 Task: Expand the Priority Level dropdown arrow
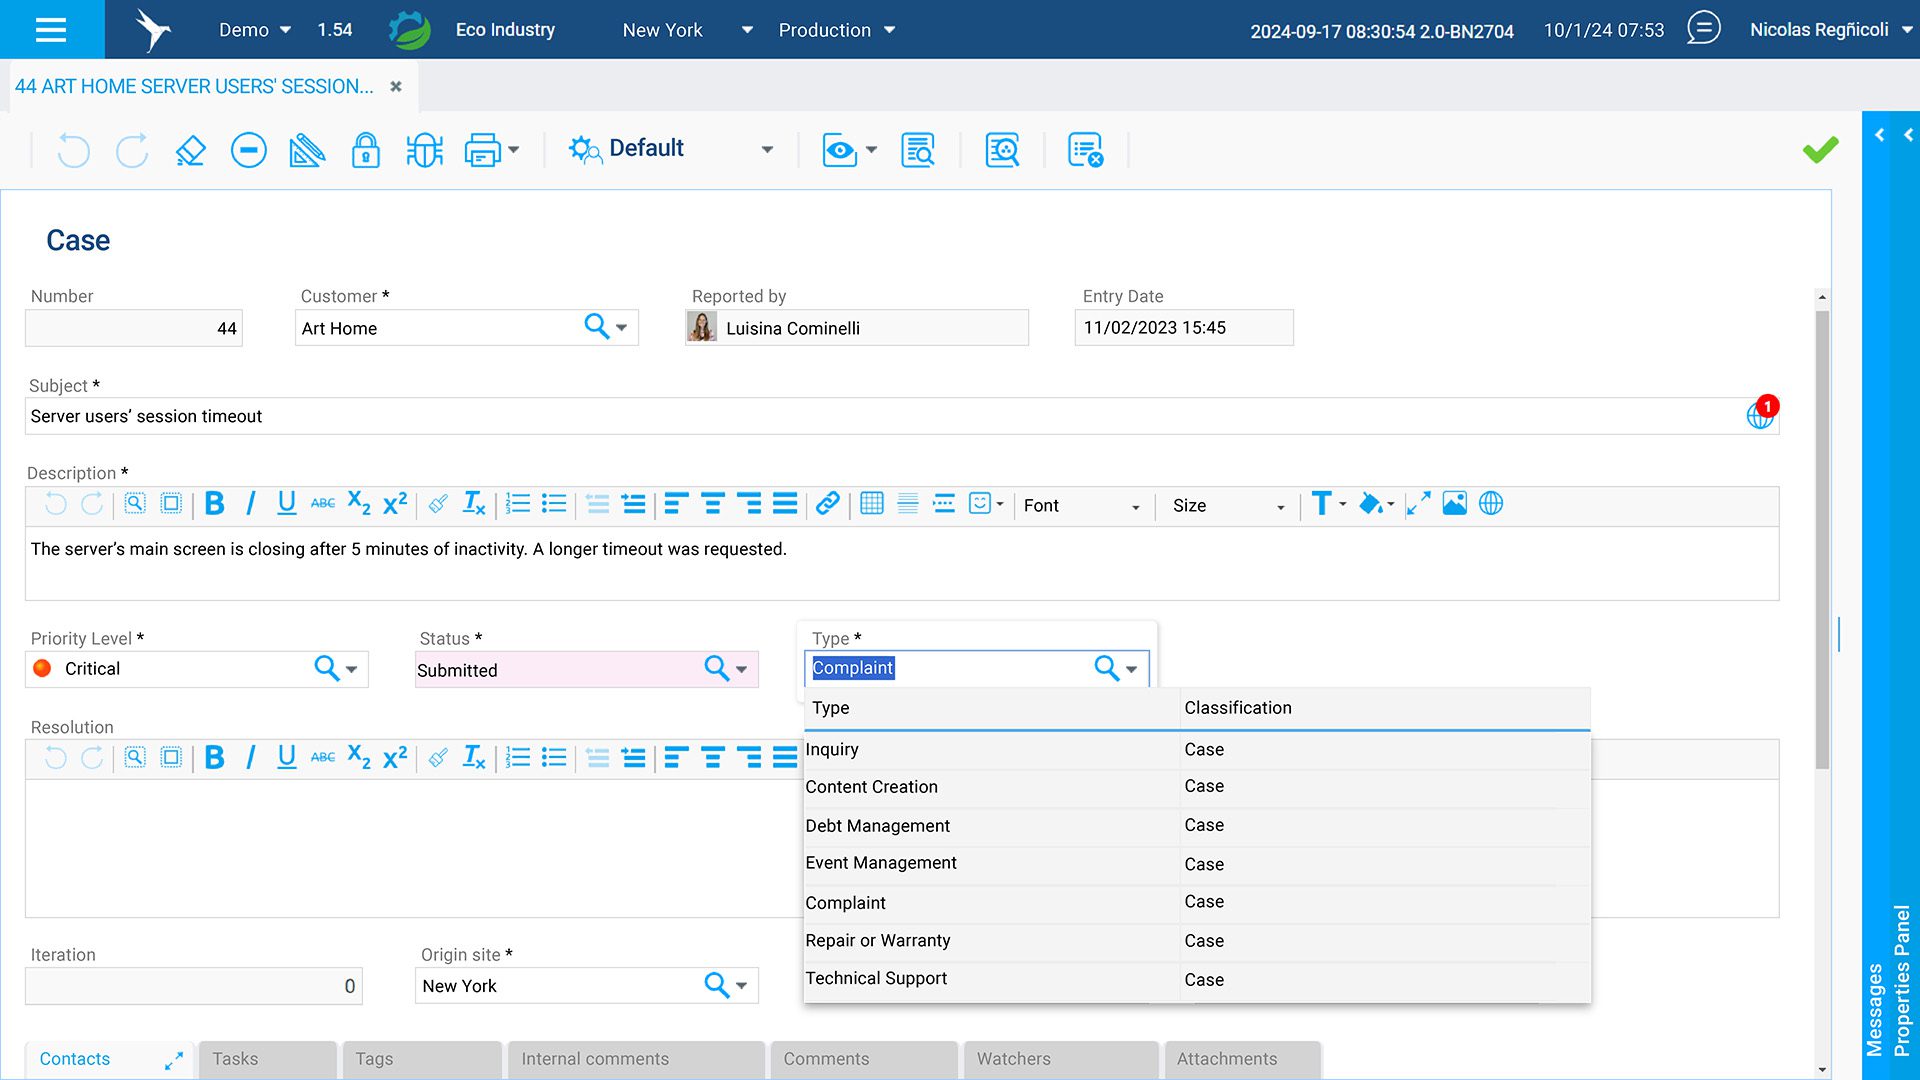(352, 669)
